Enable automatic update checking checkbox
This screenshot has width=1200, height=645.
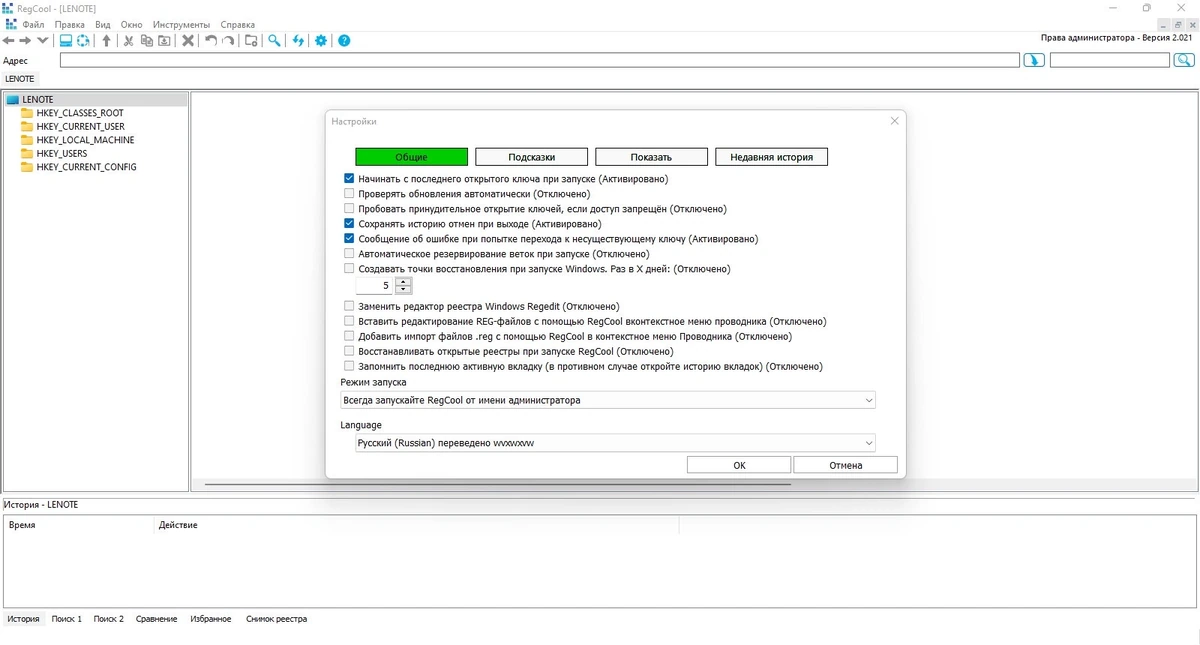(x=349, y=194)
